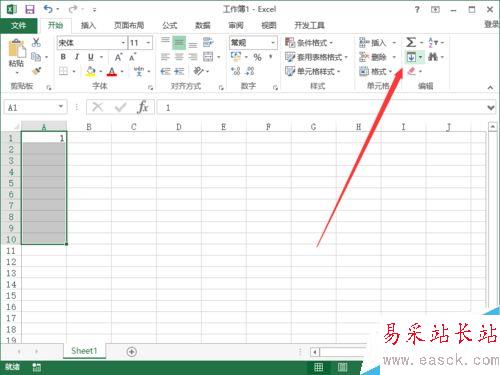Viewport: 500px width, 375px height.
Task: Switch to the Insert ribbon tab
Action: [88, 25]
